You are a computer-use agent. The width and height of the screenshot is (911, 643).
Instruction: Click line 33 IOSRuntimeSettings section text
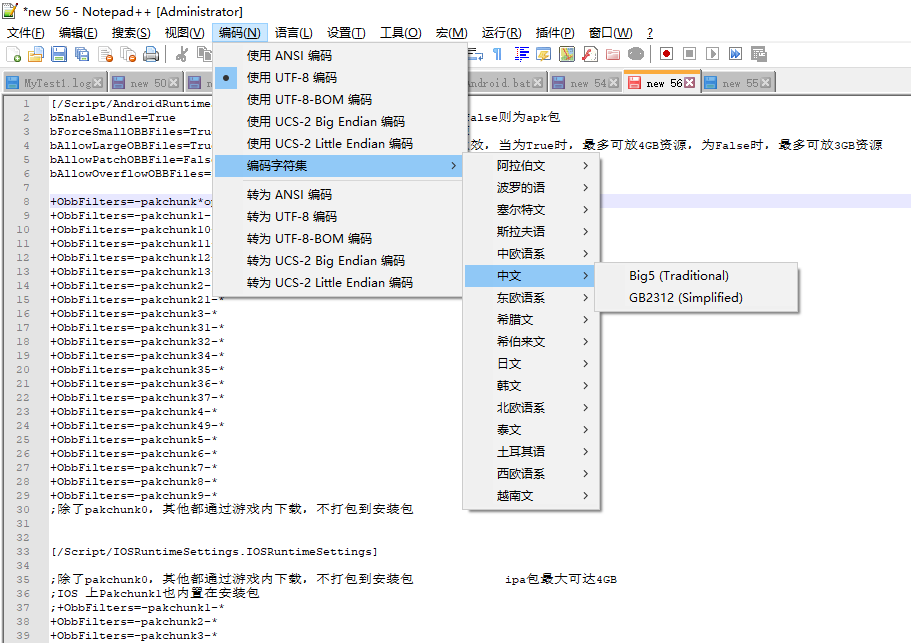pyautogui.click(x=214, y=552)
